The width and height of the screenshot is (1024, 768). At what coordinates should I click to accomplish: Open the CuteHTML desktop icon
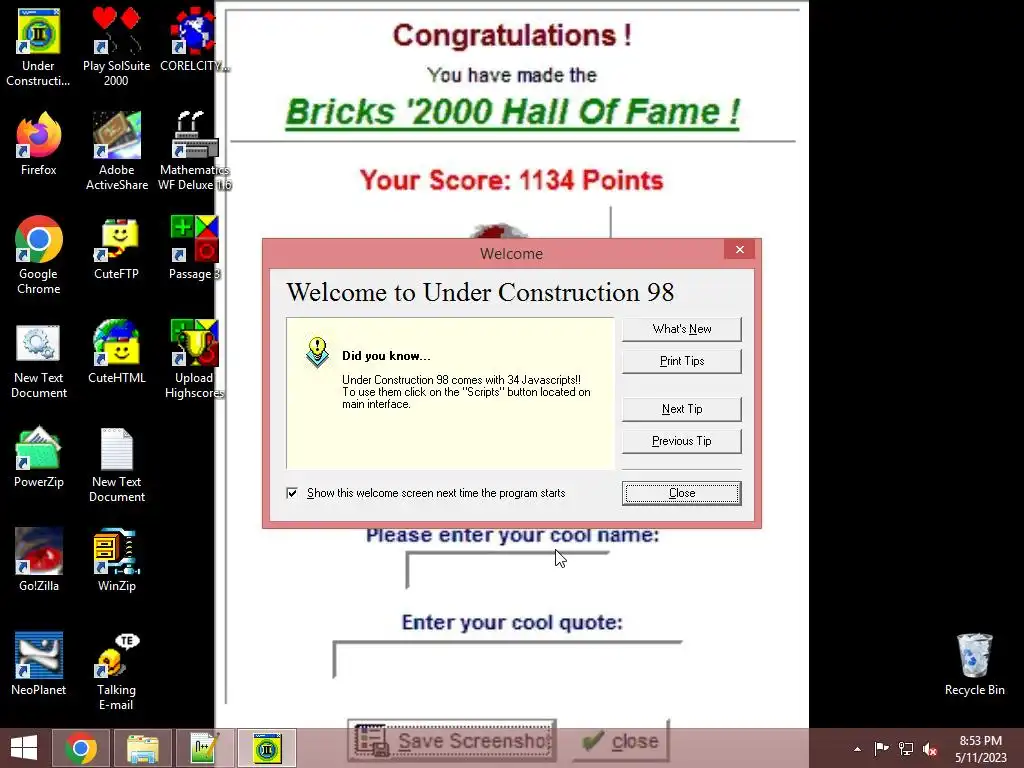116,352
